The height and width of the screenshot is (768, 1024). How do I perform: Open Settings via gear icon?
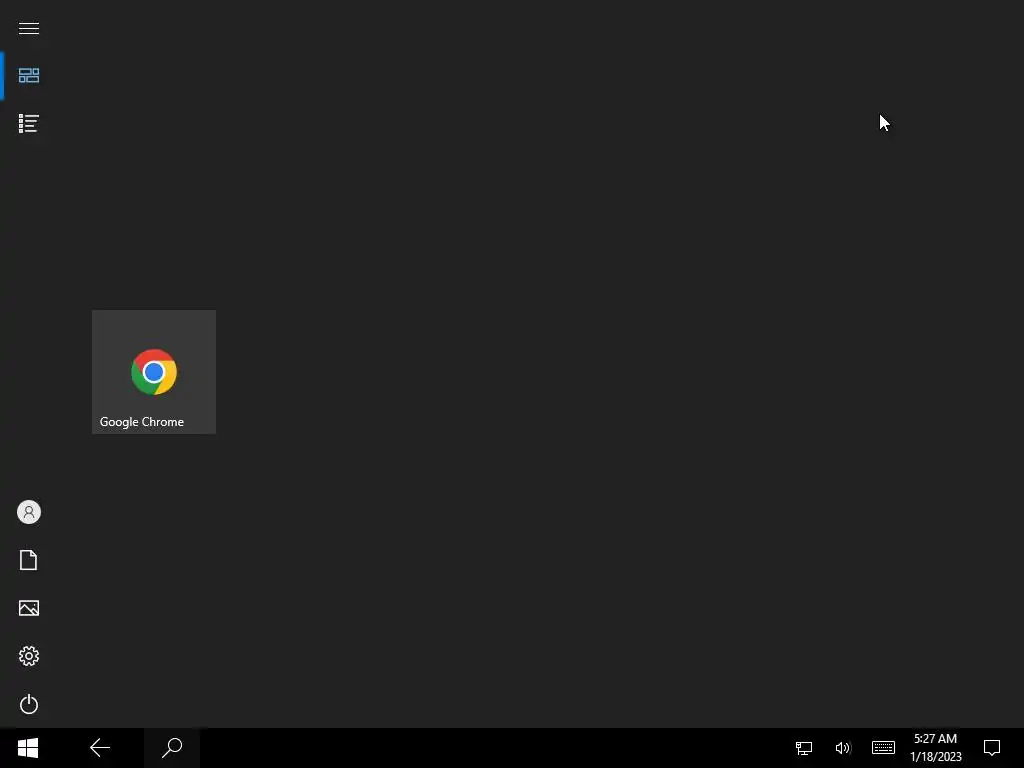coord(29,656)
